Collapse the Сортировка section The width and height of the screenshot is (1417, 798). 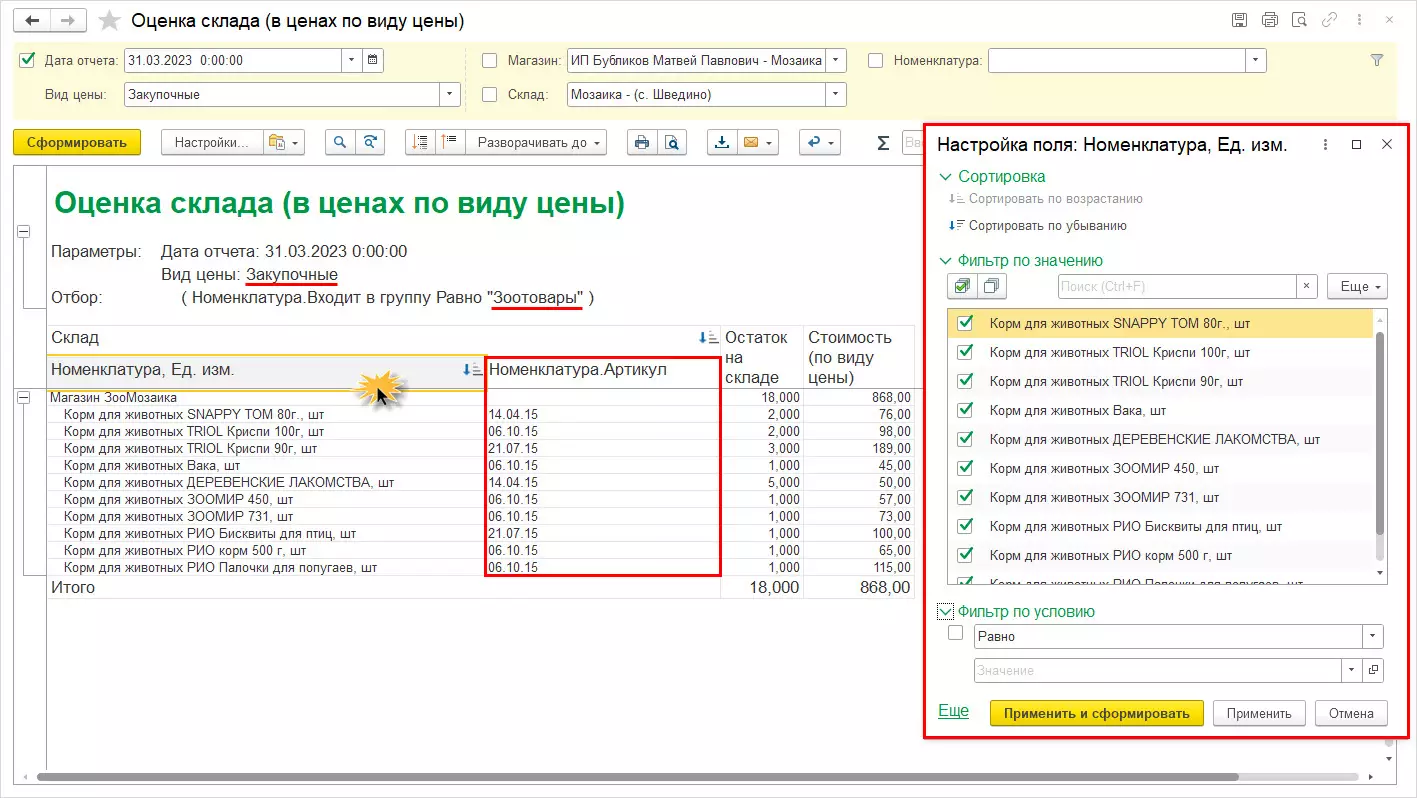946,177
